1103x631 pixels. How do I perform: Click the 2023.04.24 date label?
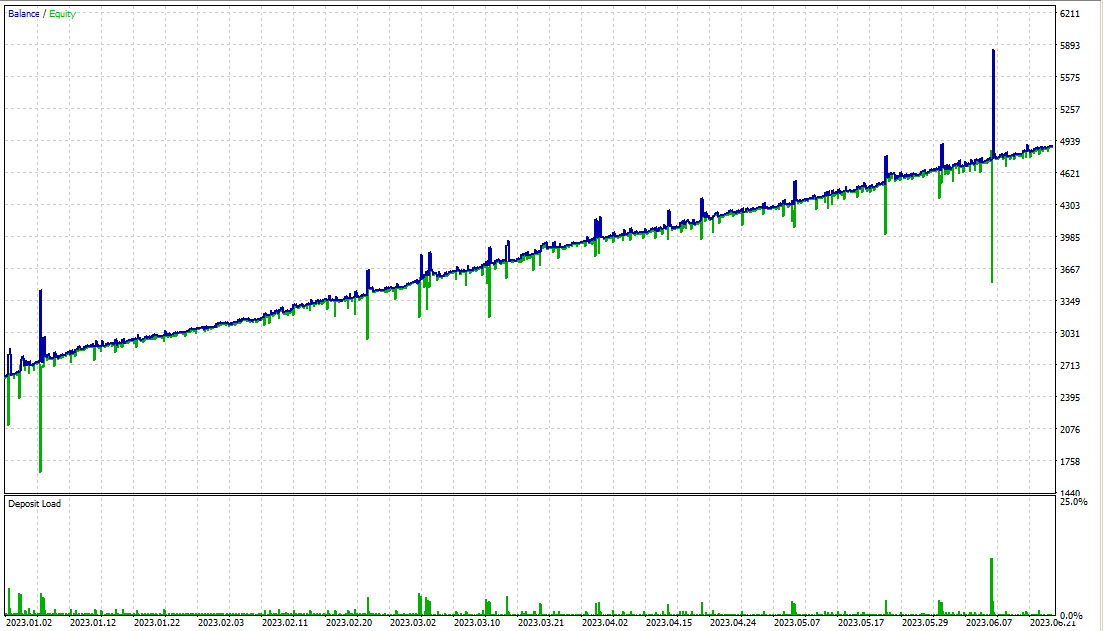pyautogui.click(x=733, y=623)
